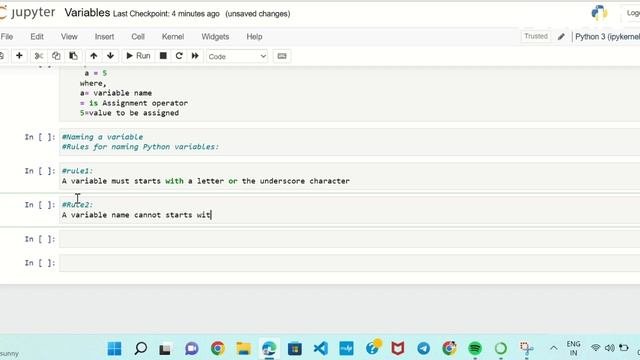Open taskbar Search magnifier

[140, 349]
